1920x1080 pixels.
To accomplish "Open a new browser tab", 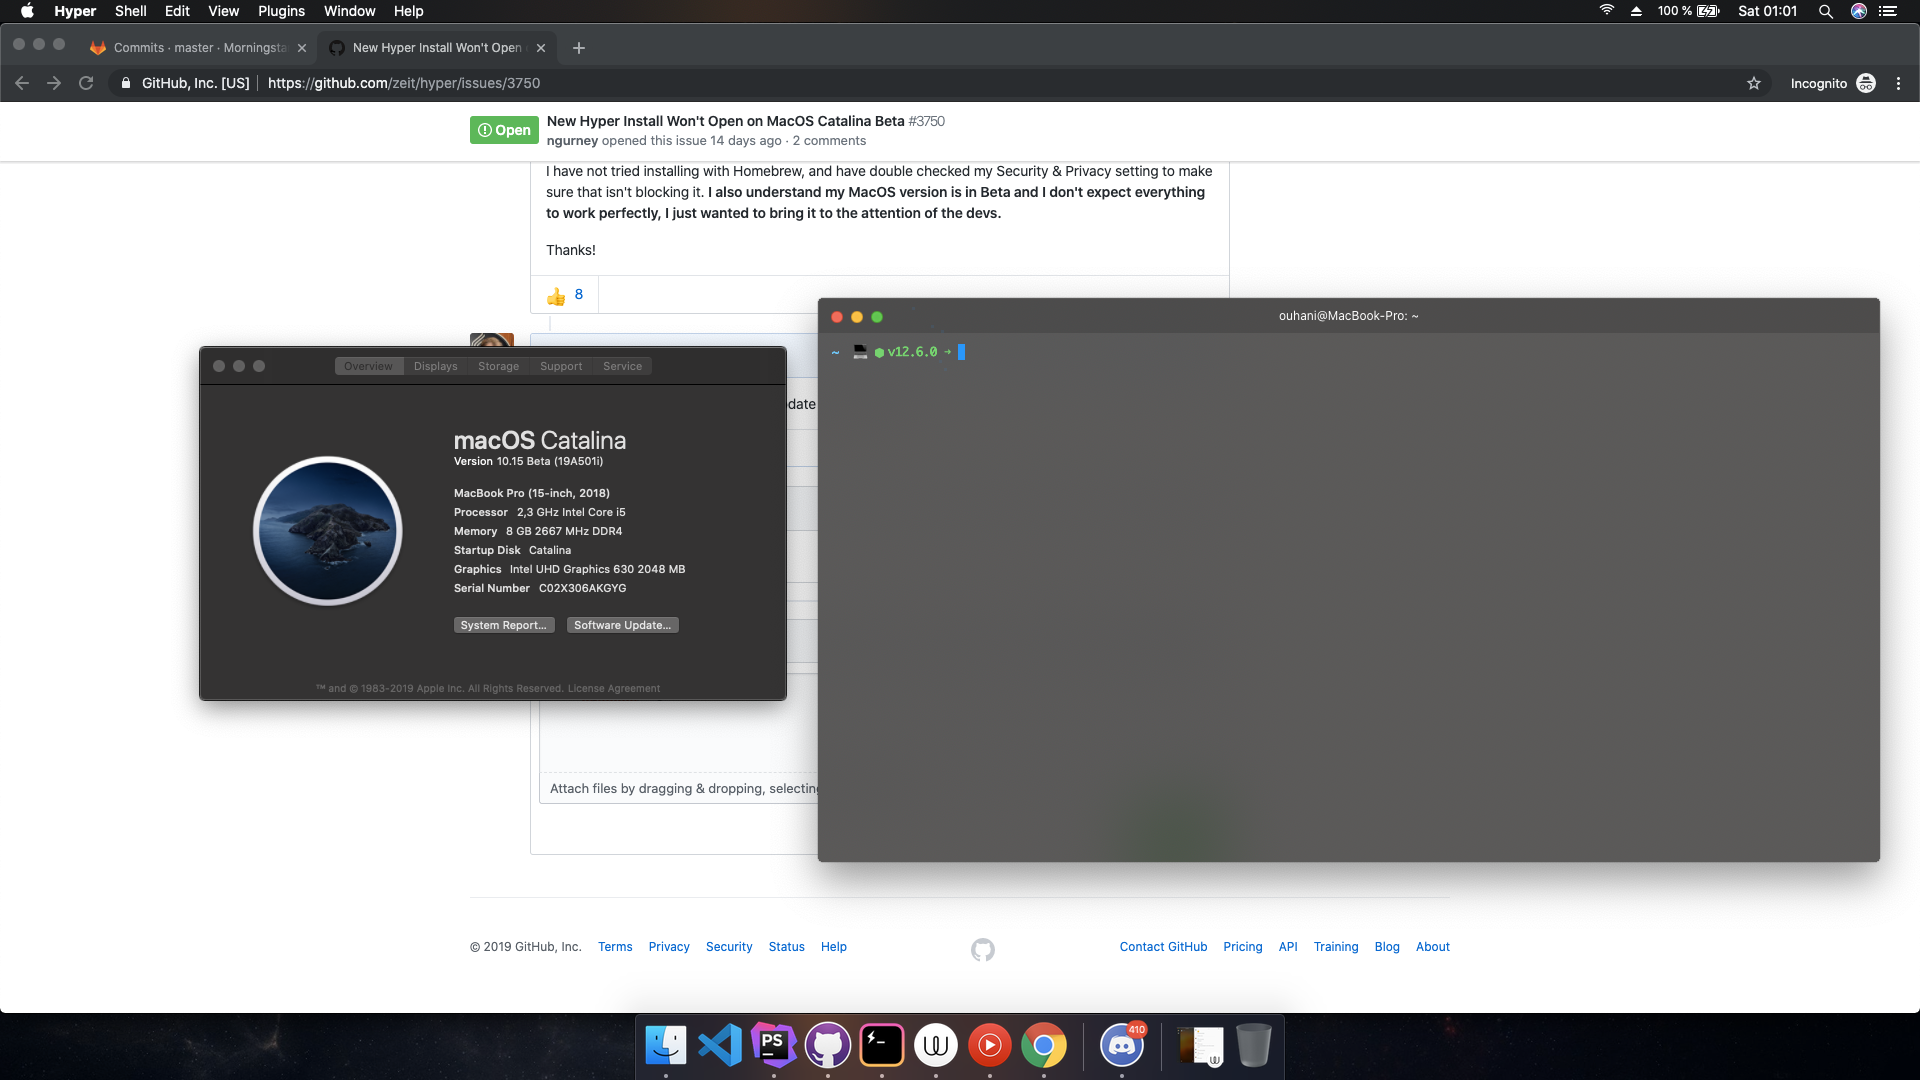I will pyautogui.click(x=579, y=47).
